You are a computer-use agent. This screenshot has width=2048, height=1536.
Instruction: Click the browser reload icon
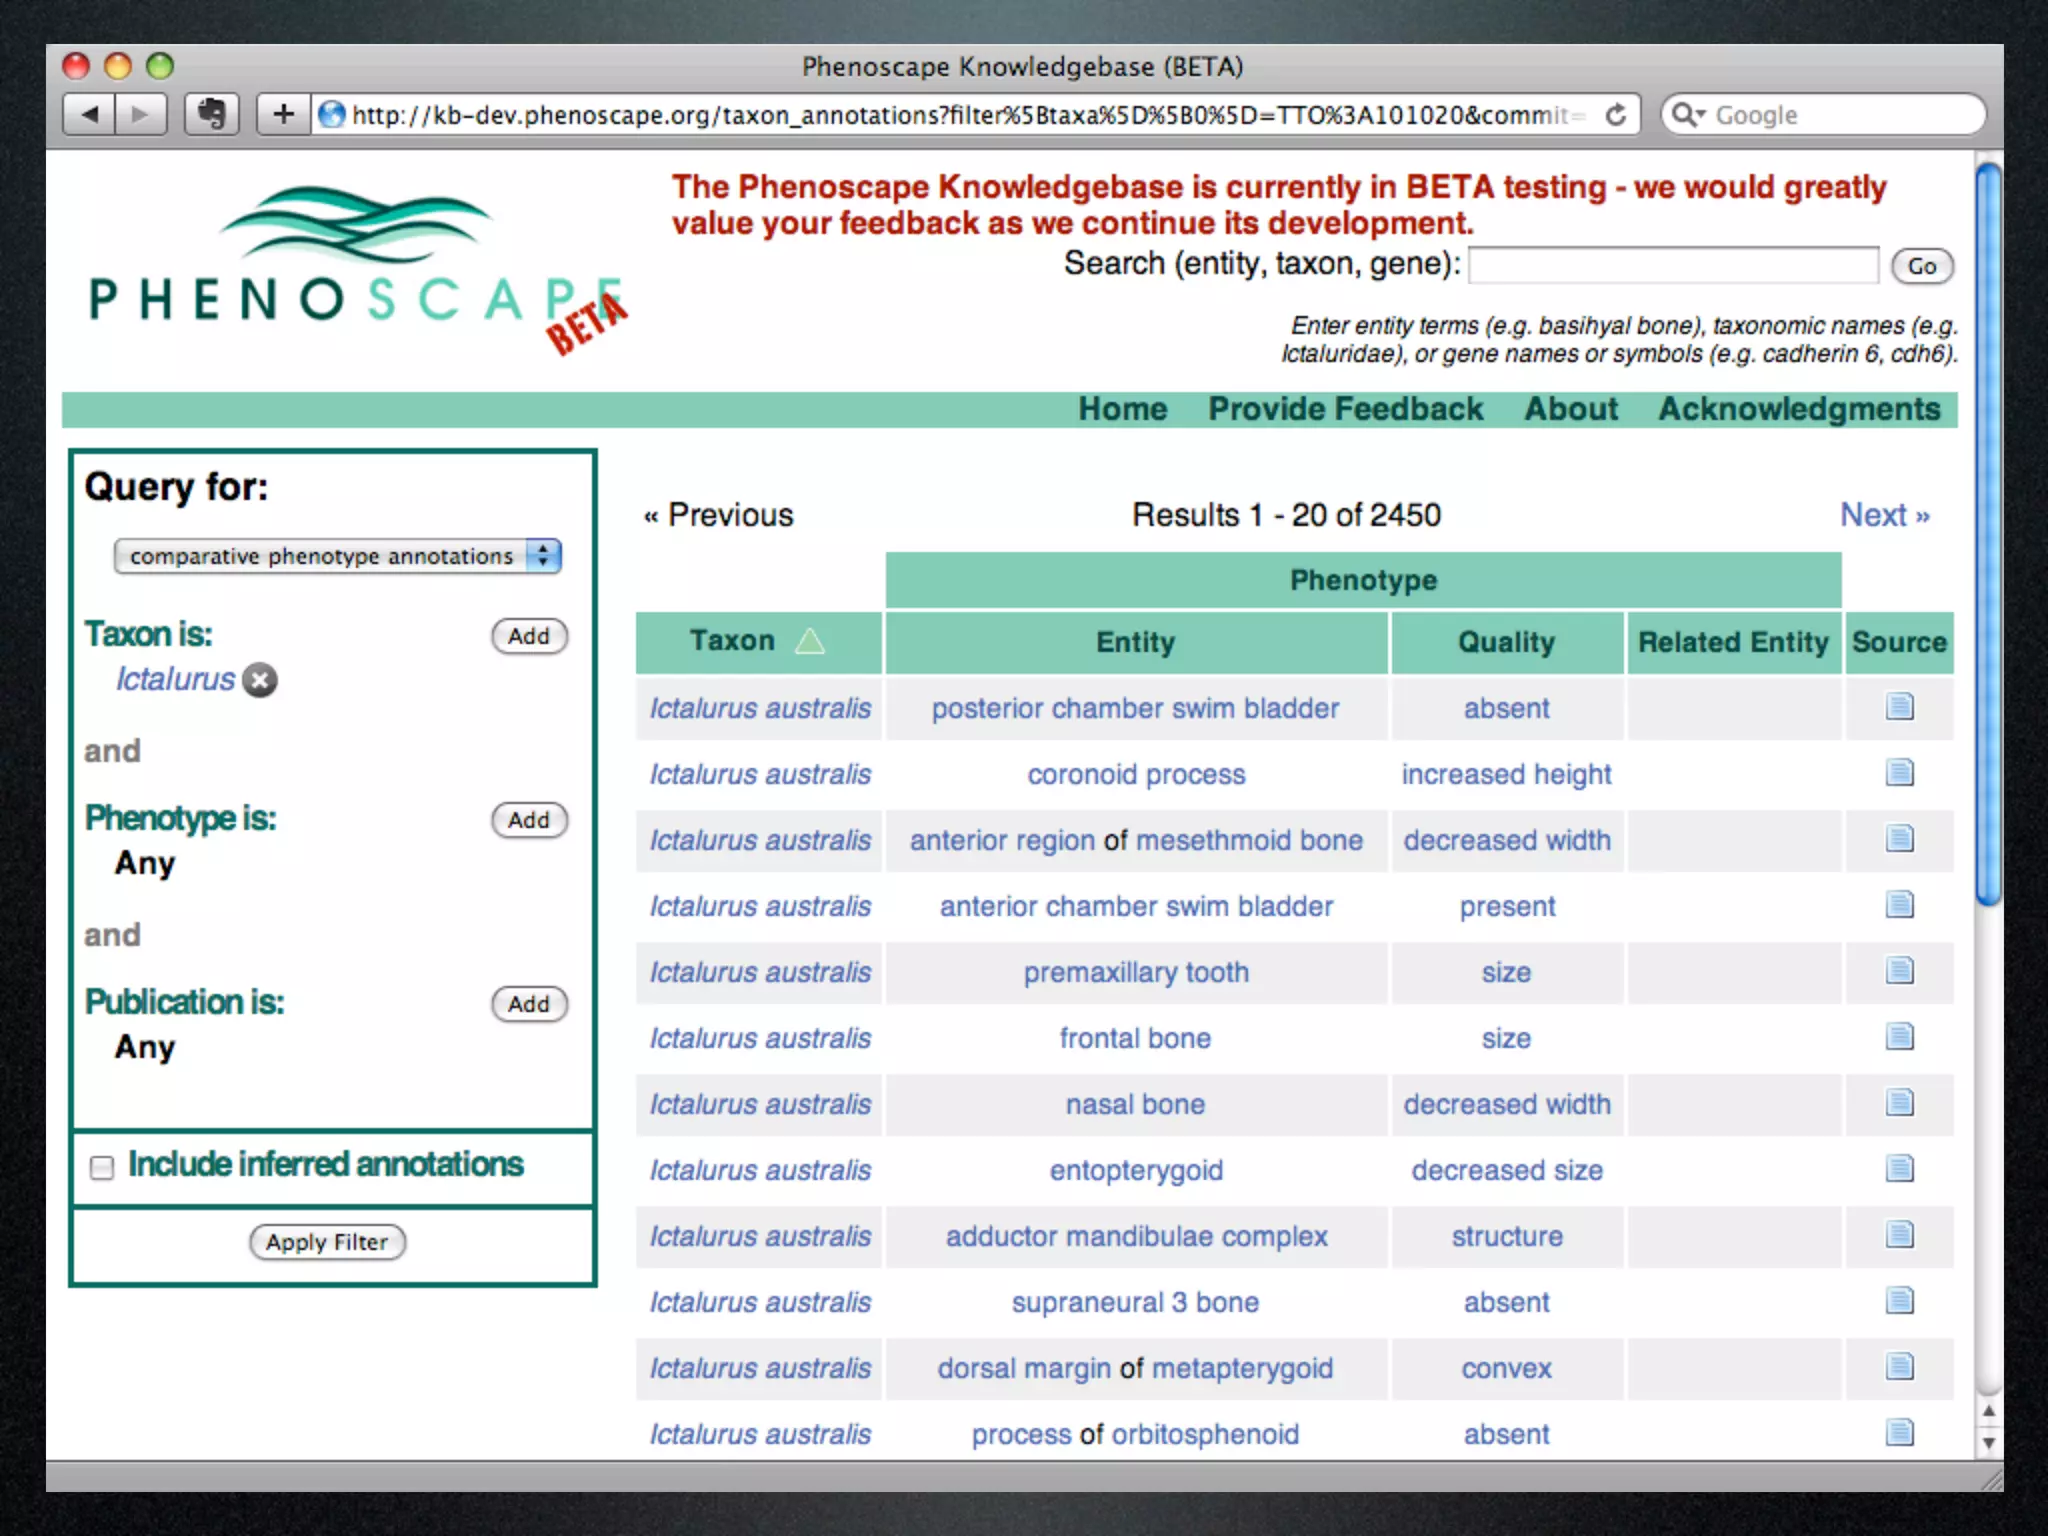click(1616, 115)
